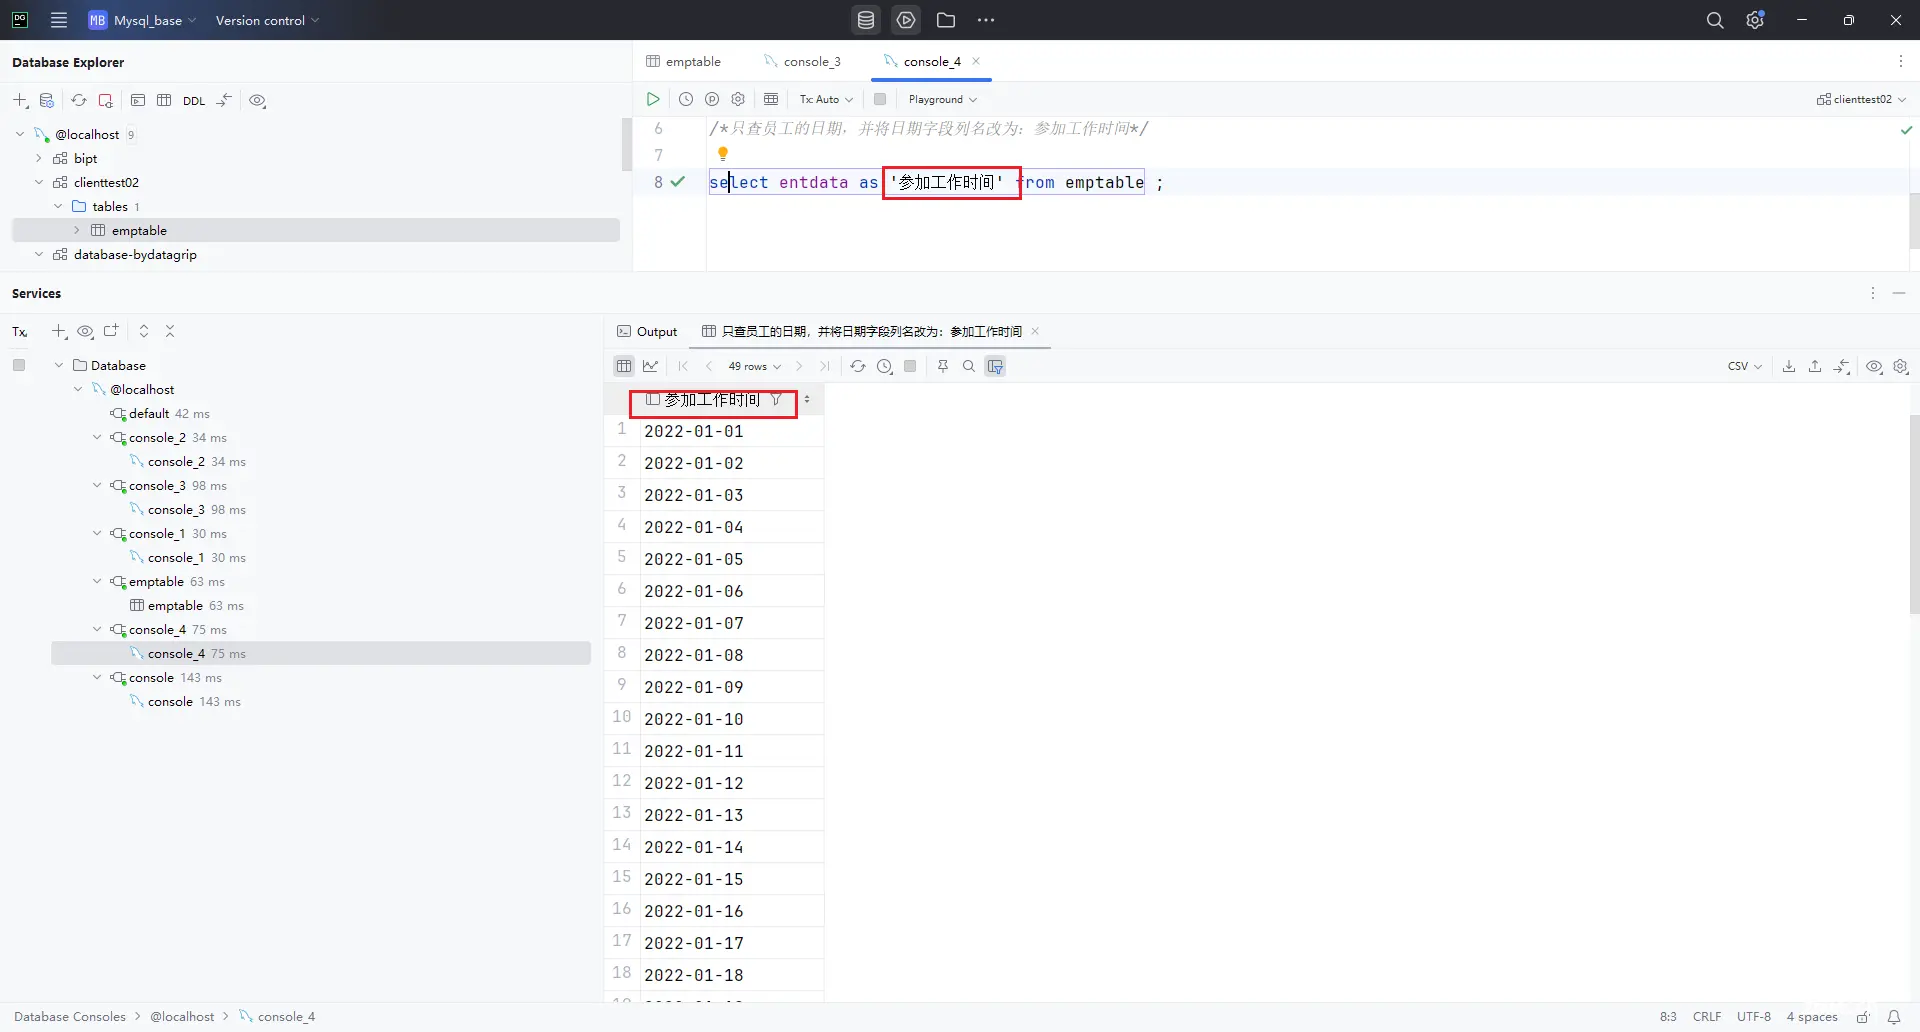Refresh the Database Explorer
1920x1032 pixels.
coord(79,100)
